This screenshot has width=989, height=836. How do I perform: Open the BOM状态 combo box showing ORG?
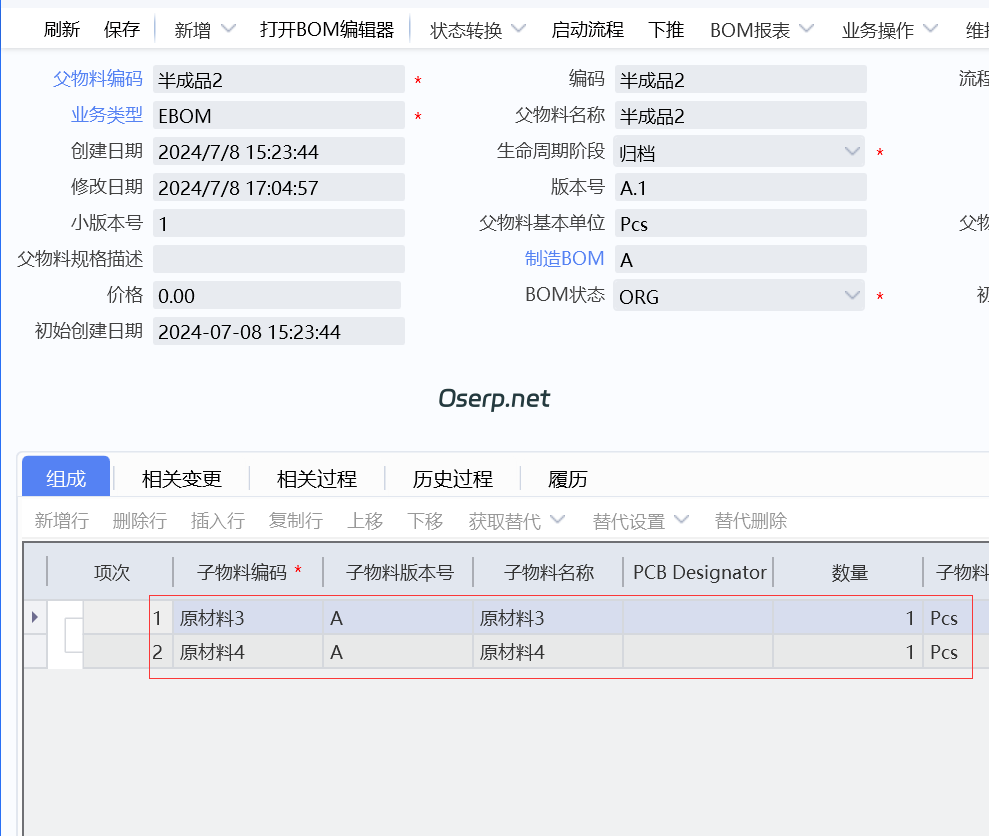[851, 296]
